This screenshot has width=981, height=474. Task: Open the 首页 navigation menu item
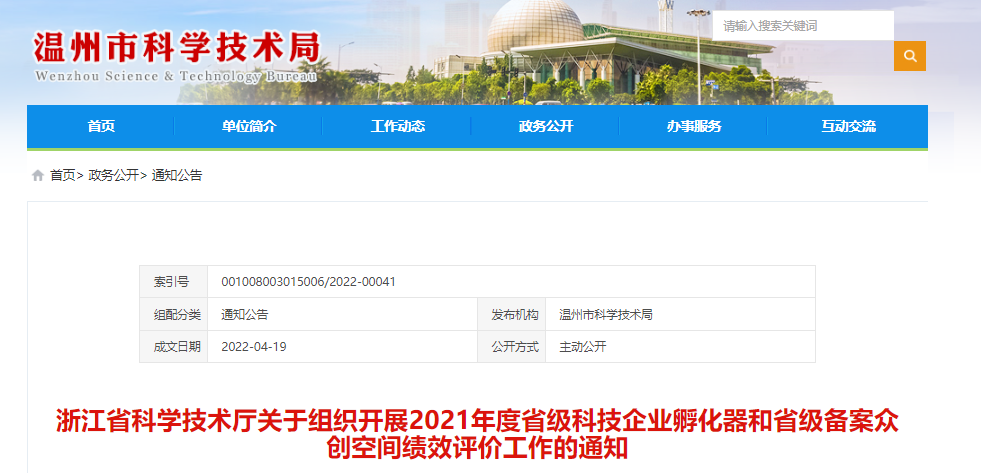[101, 126]
